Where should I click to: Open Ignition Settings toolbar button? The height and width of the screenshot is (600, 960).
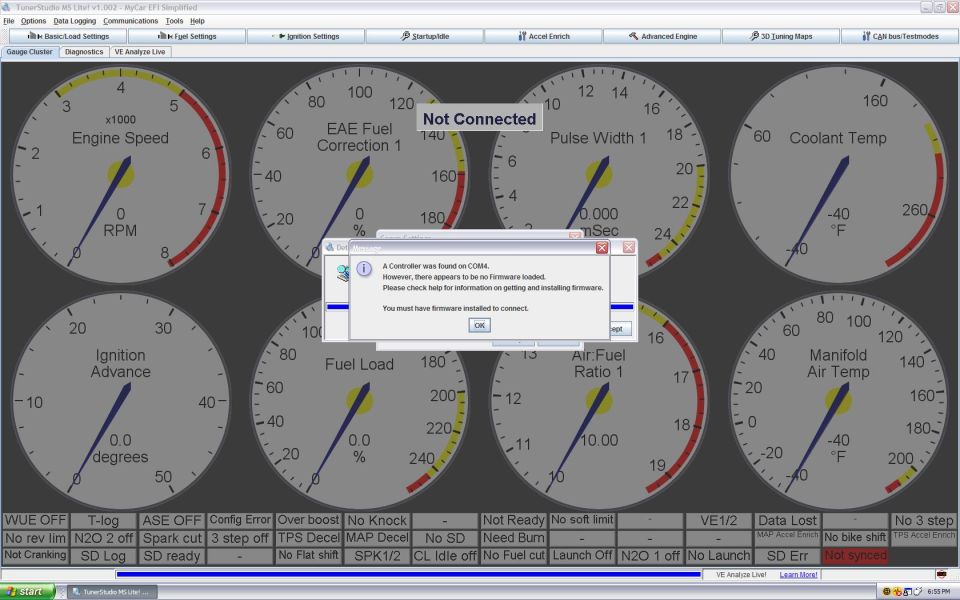[306, 36]
